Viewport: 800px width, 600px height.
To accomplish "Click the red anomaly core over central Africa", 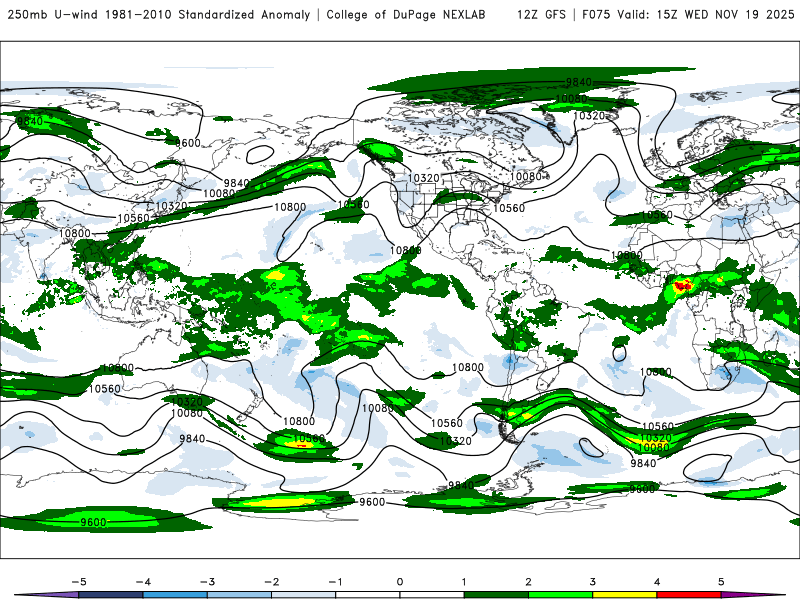I will click(x=682, y=286).
